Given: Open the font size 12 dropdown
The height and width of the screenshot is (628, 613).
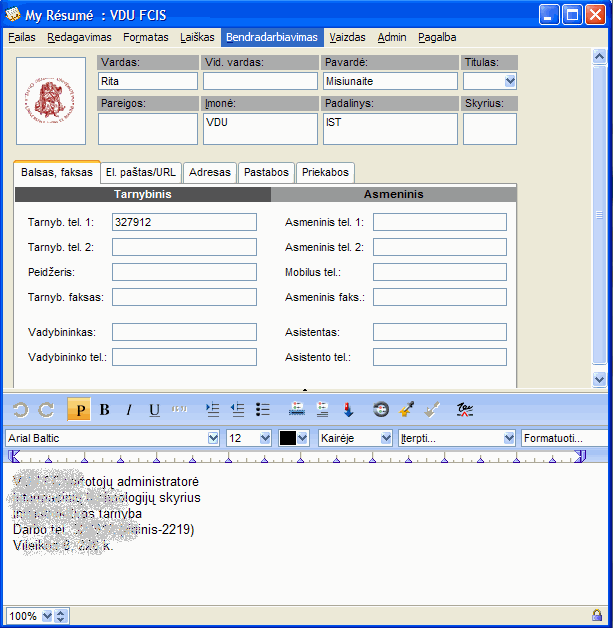Looking at the screenshot, I should click(265, 438).
